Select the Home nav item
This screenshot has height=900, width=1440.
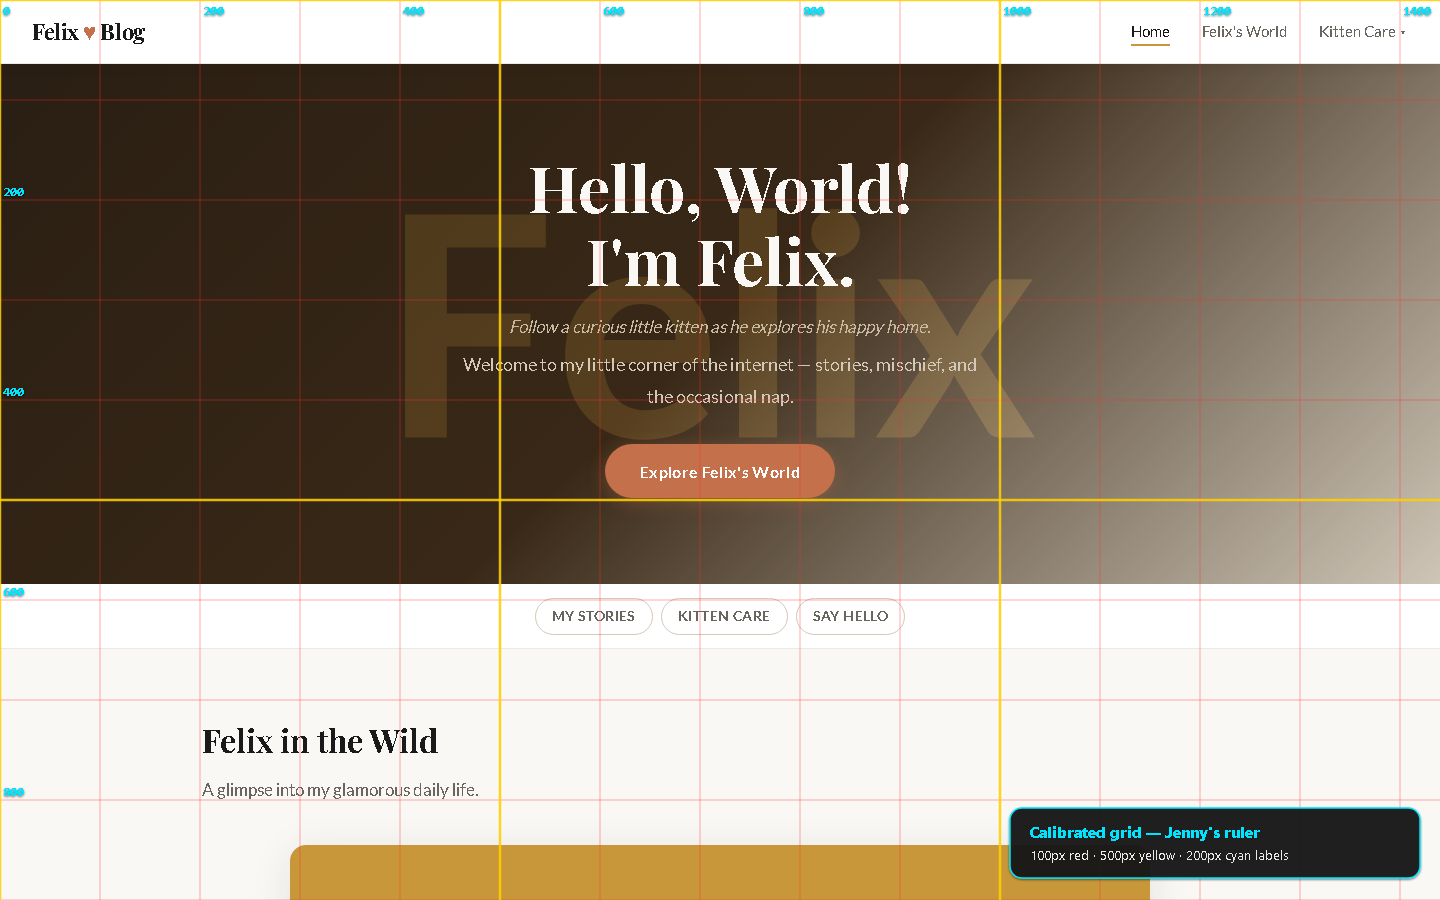pos(1150,32)
